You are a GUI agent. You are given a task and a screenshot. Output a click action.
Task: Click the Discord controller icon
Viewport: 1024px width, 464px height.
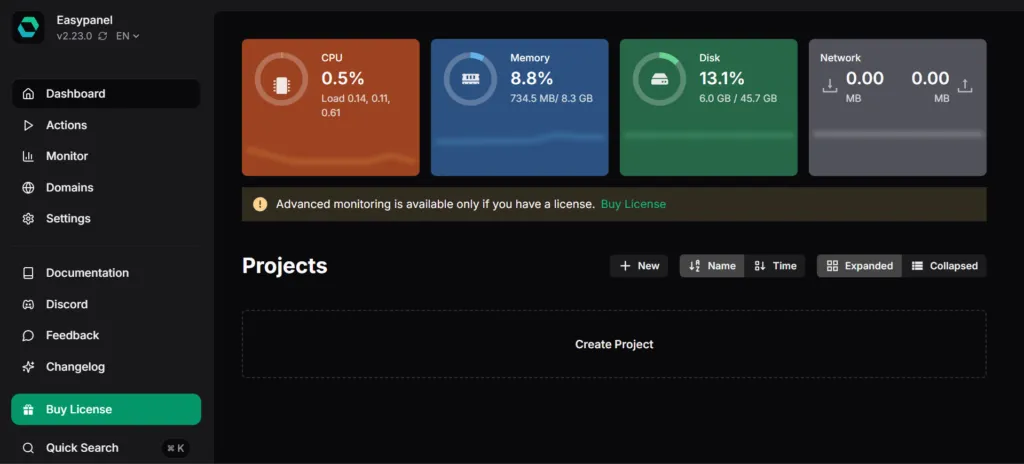pos(28,304)
